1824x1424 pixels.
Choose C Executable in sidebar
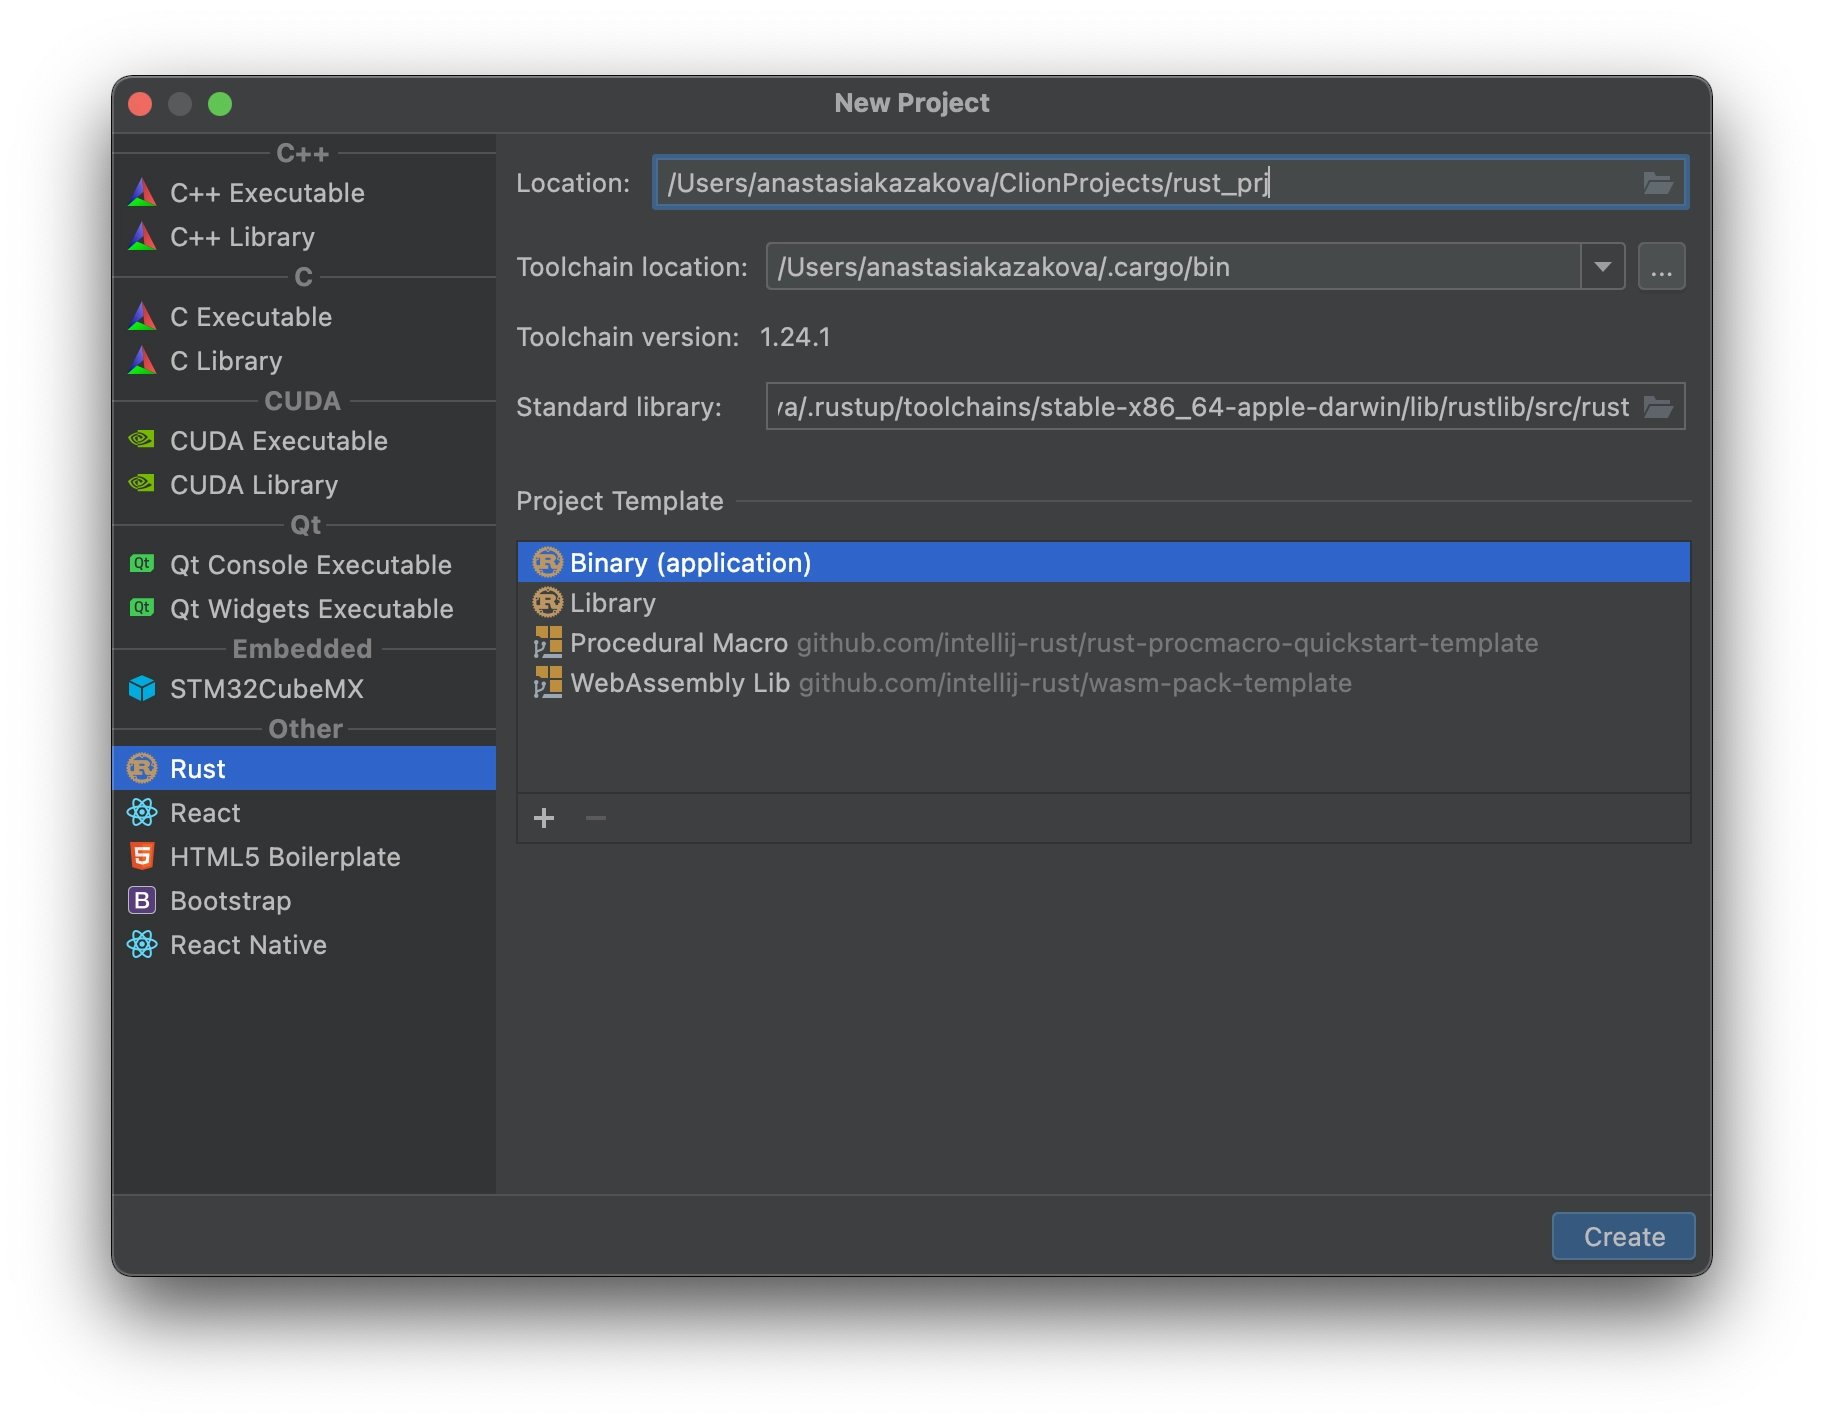304,317
